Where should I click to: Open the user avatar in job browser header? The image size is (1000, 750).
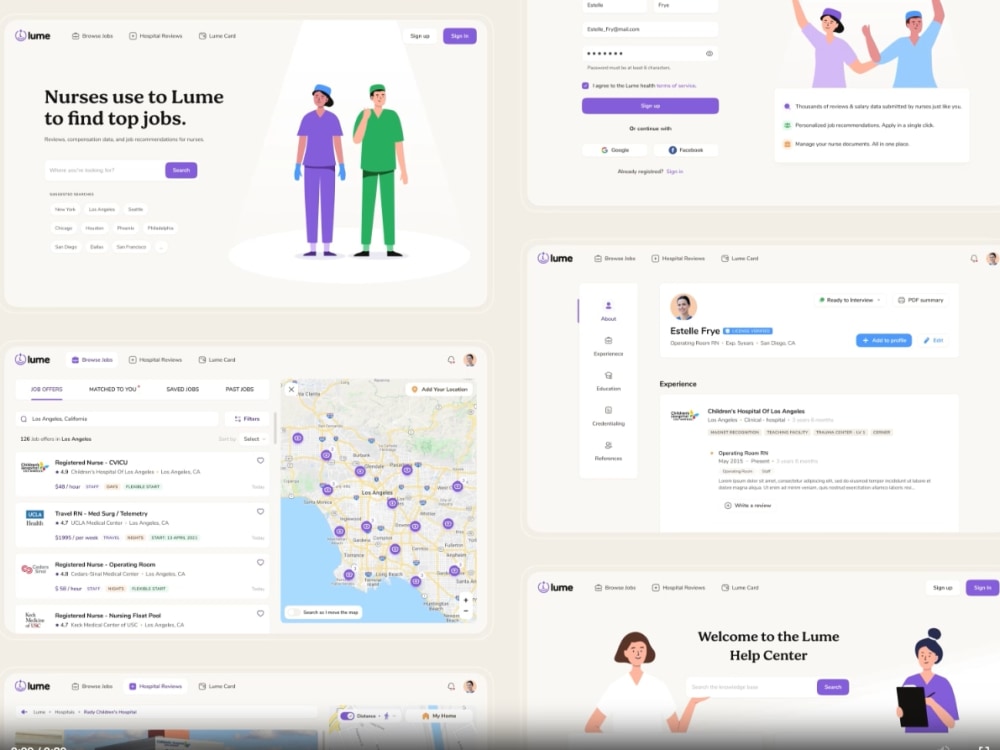pyautogui.click(x=470, y=360)
